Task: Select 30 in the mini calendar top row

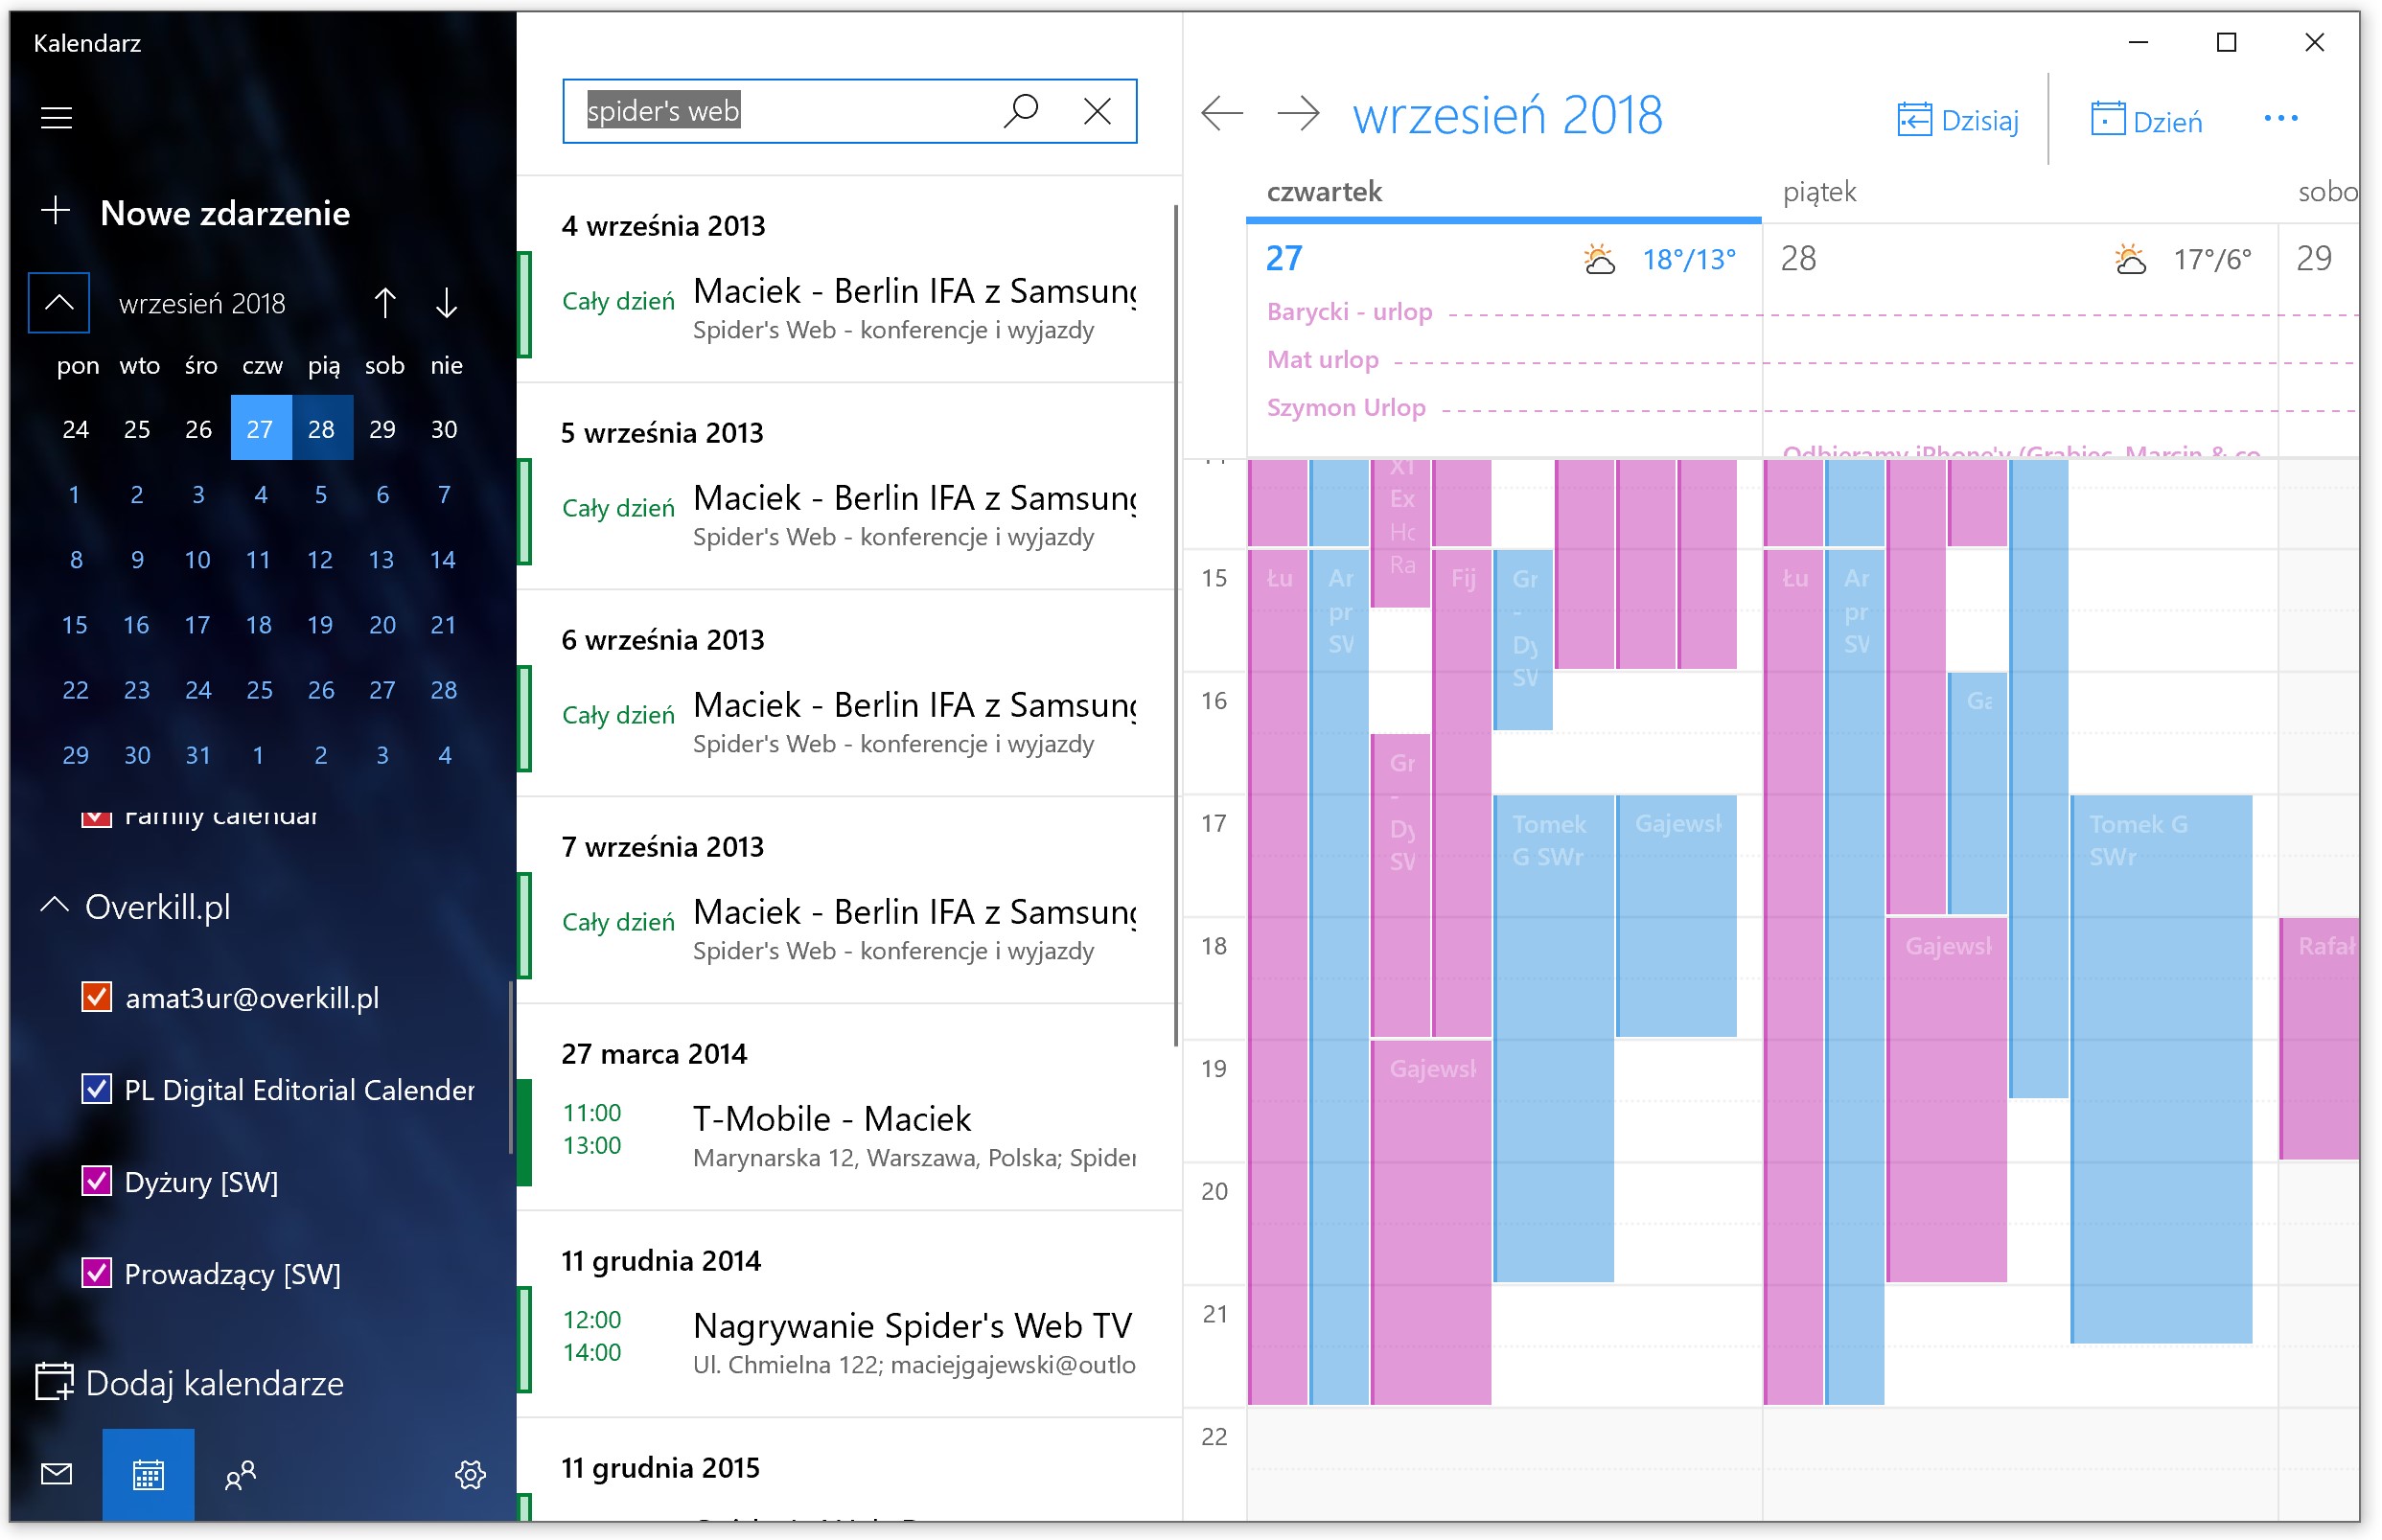Action: coord(444,428)
